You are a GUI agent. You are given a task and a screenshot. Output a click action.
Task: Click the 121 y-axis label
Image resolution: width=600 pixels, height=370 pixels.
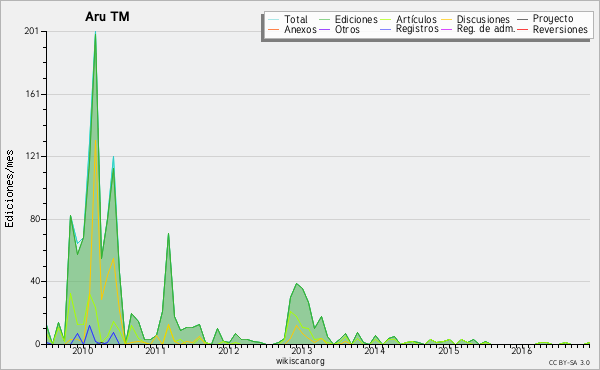[33, 156]
